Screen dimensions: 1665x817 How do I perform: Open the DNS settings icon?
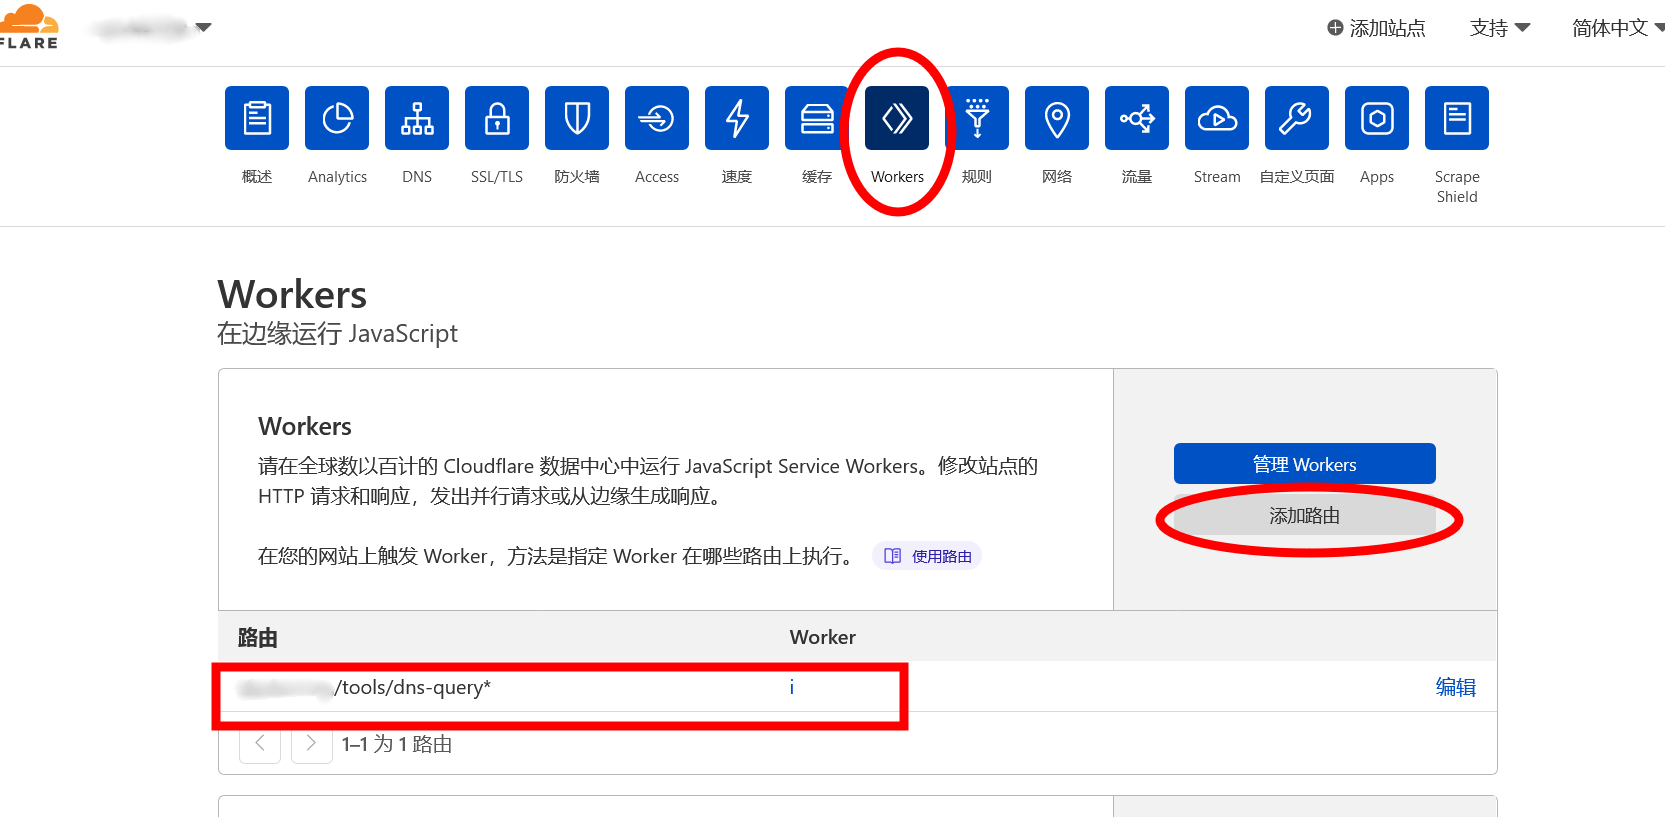coord(417,118)
